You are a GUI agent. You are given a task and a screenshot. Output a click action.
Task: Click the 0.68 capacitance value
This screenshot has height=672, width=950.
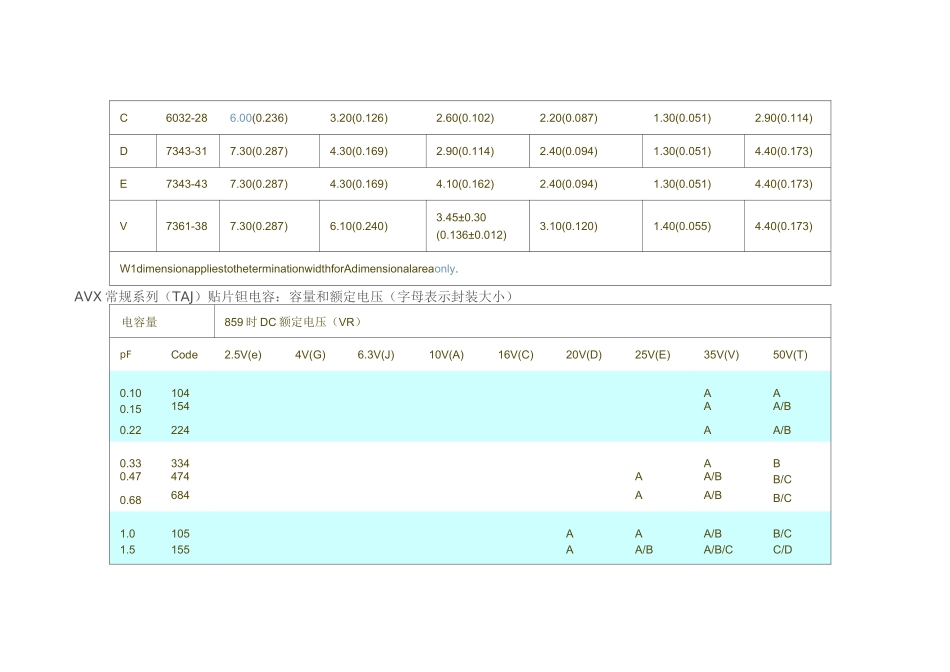(x=130, y=501)
